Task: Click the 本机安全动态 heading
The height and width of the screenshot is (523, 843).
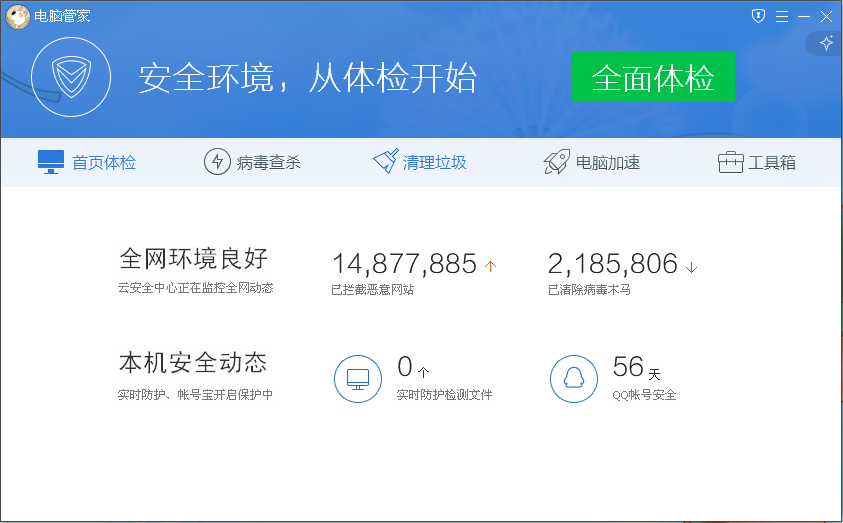Action: point(193,362)
